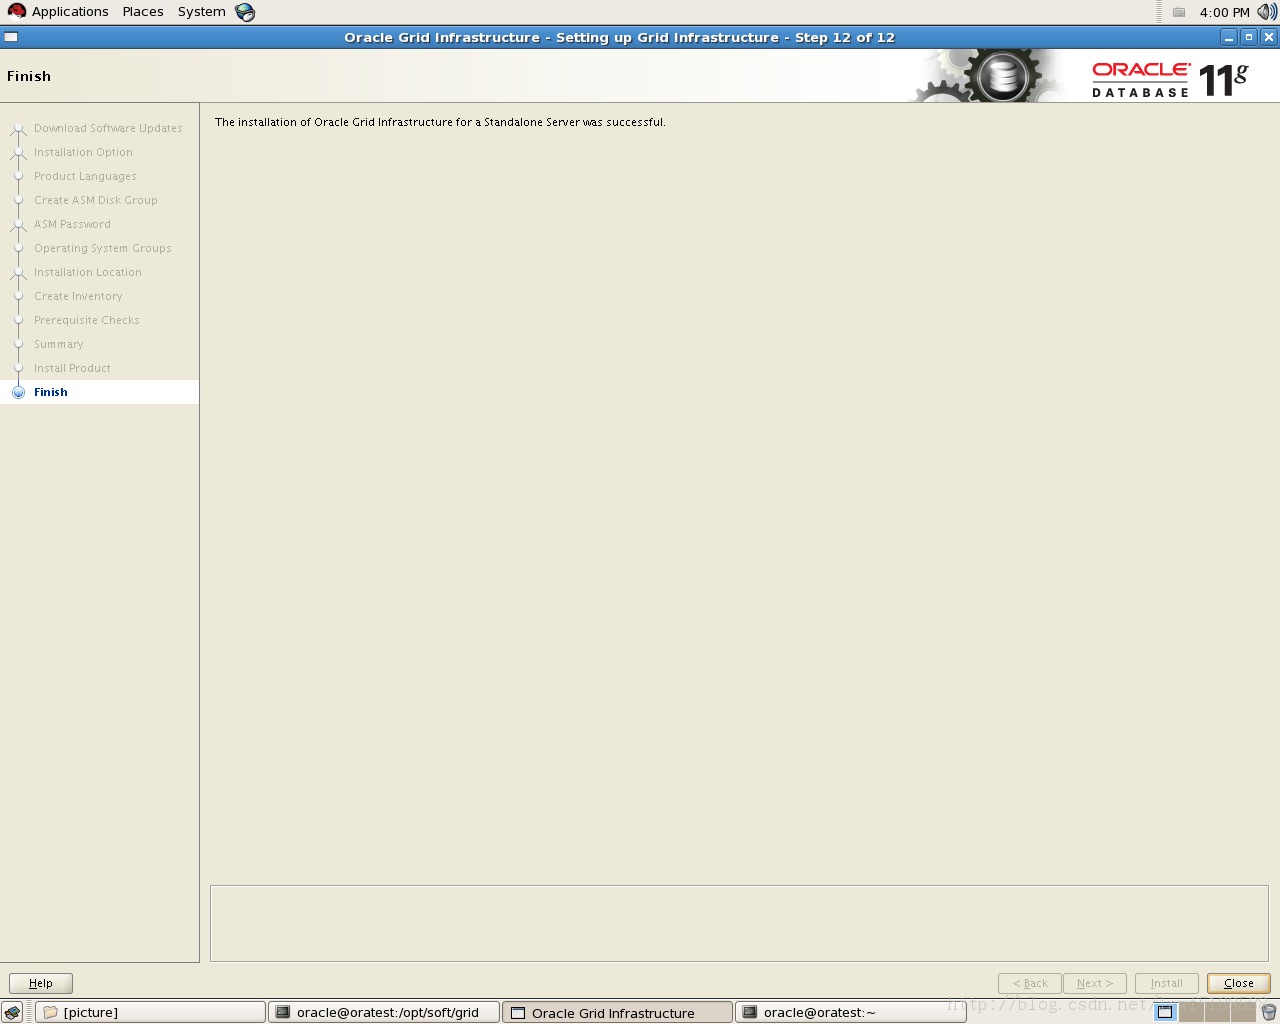
Task: Select the Download Software Updates step
Action: pos(108,128)
